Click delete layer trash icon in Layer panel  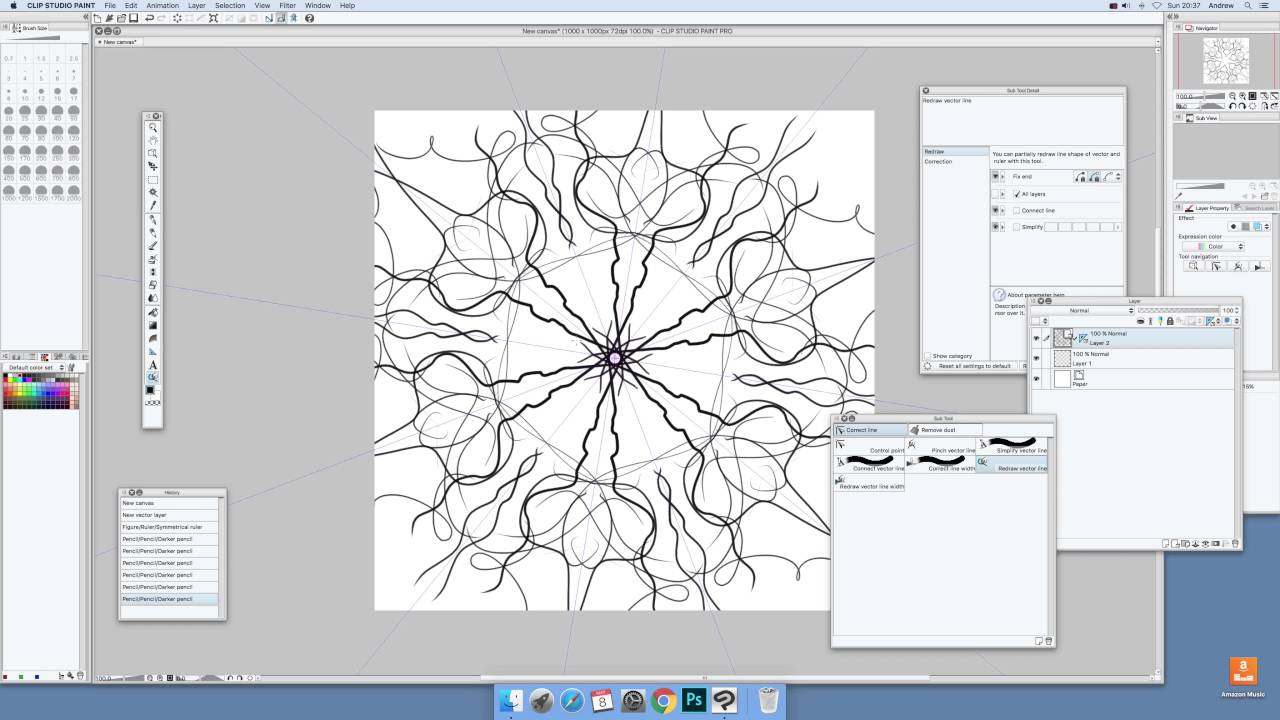pyautogui.click(x=1236, y=543)
